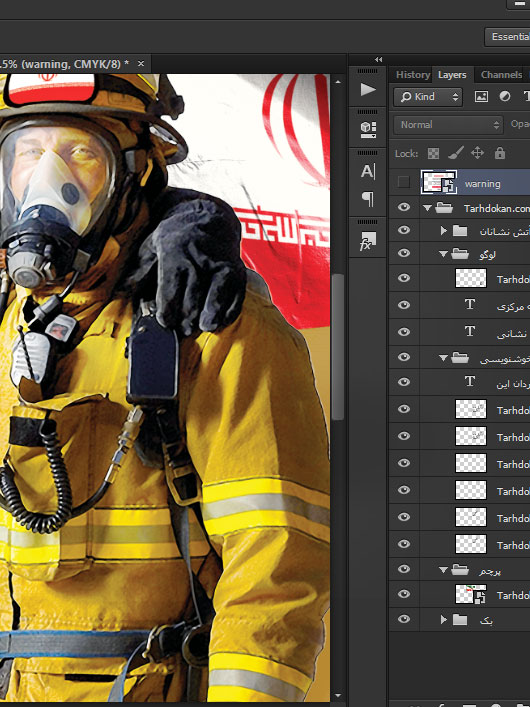Screen dimensions: 530x707
Task: Open the Paragraph panel icon
Action: [368, 198]
